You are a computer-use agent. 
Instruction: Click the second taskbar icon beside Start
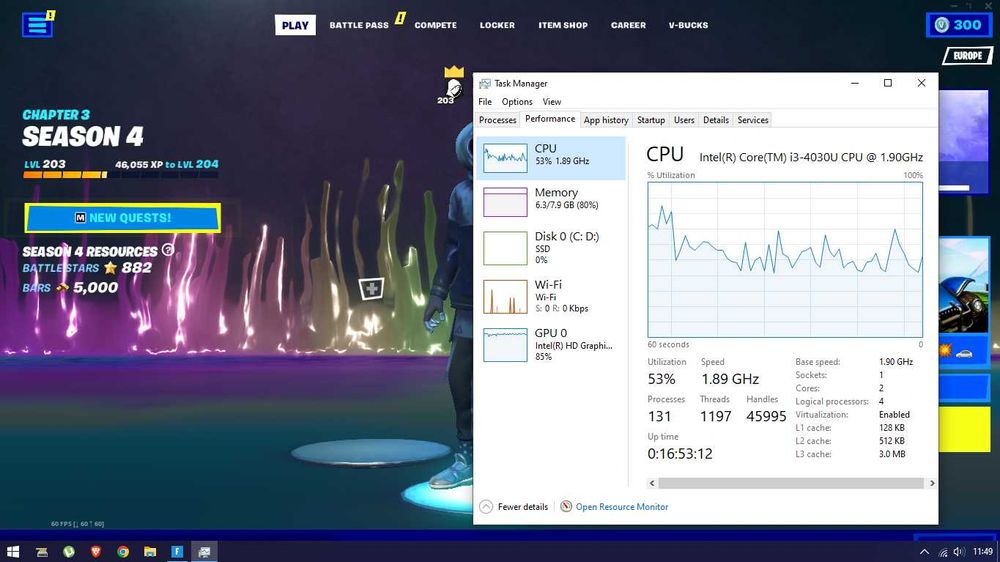pyautogui.click(x=42, y=552)
